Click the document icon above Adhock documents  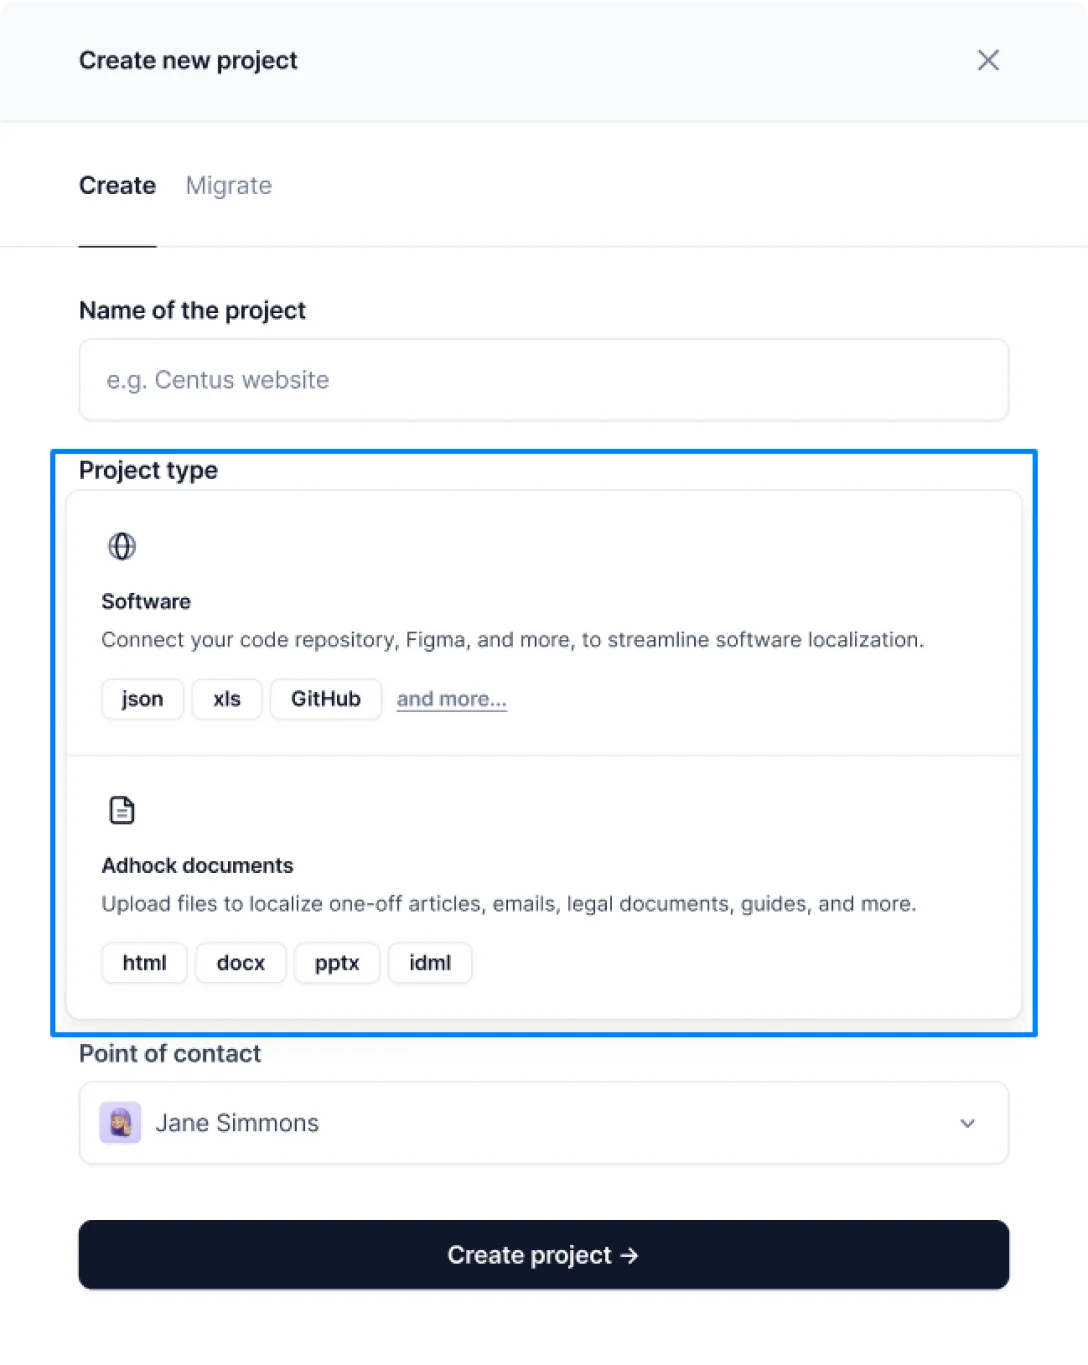122,810
